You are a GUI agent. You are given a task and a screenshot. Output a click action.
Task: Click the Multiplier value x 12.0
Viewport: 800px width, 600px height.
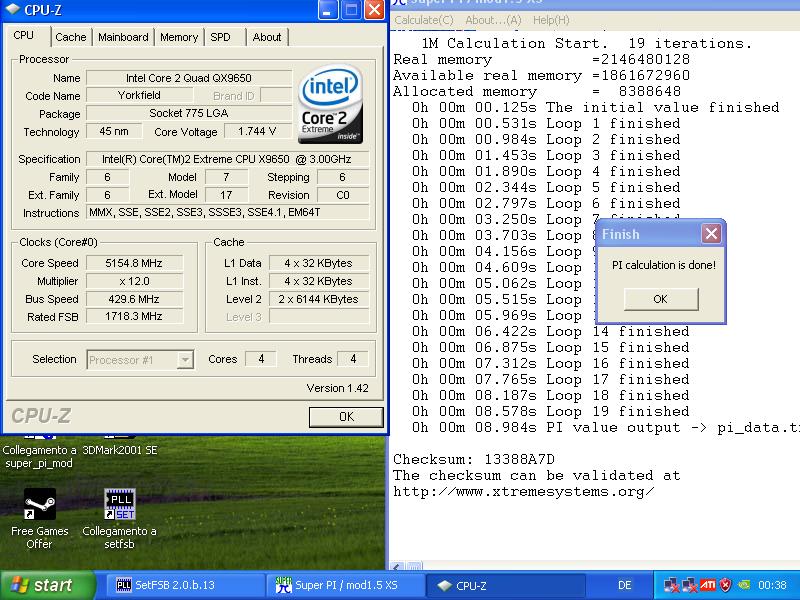(x=134, y=281)
